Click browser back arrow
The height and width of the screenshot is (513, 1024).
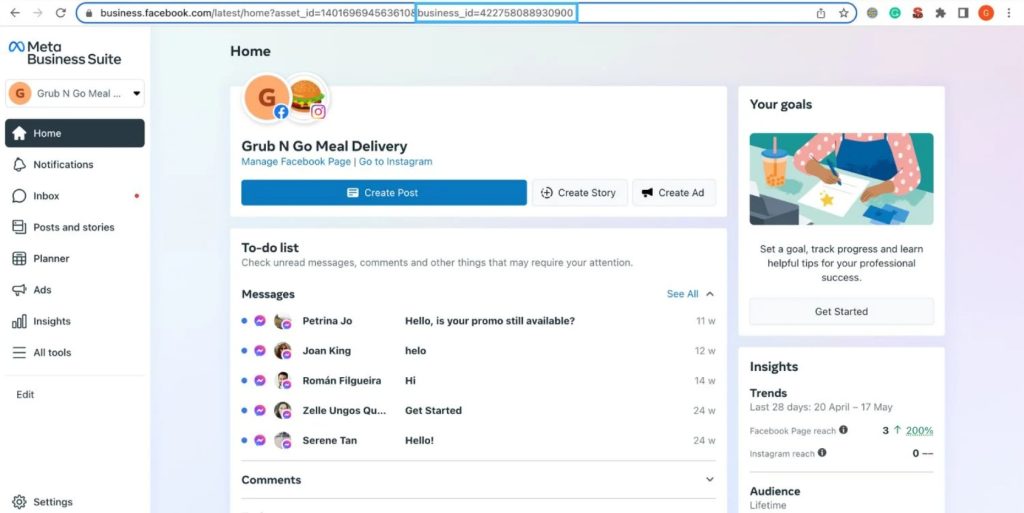point(15,13)
